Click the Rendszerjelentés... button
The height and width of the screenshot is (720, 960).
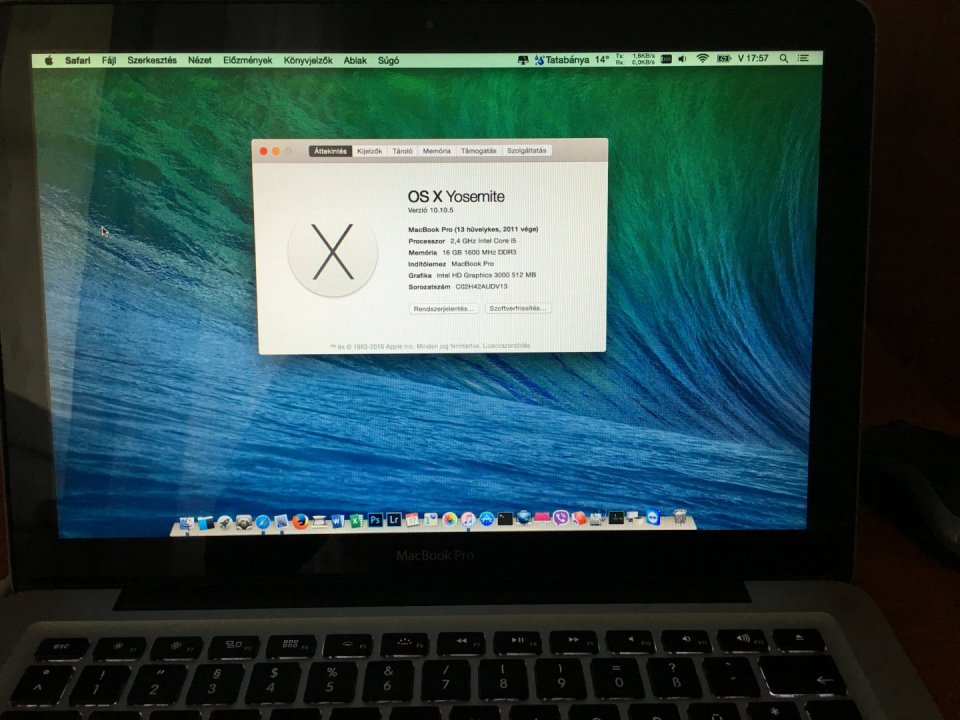(443, 309)
